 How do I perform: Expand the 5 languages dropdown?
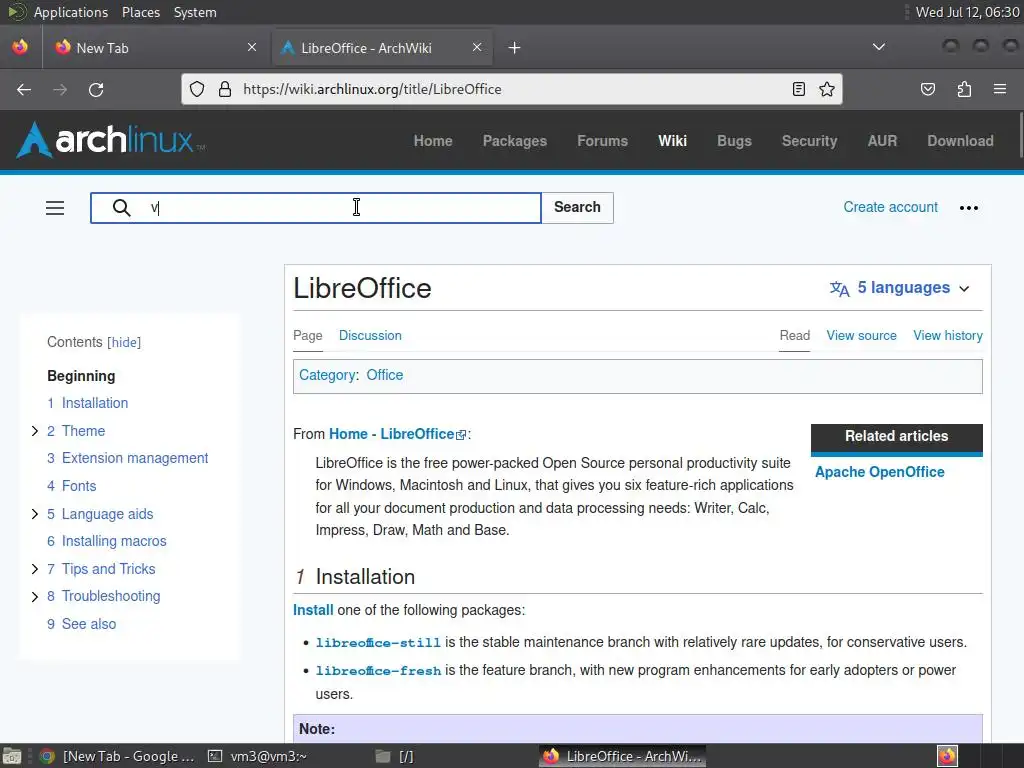[900, 288]
